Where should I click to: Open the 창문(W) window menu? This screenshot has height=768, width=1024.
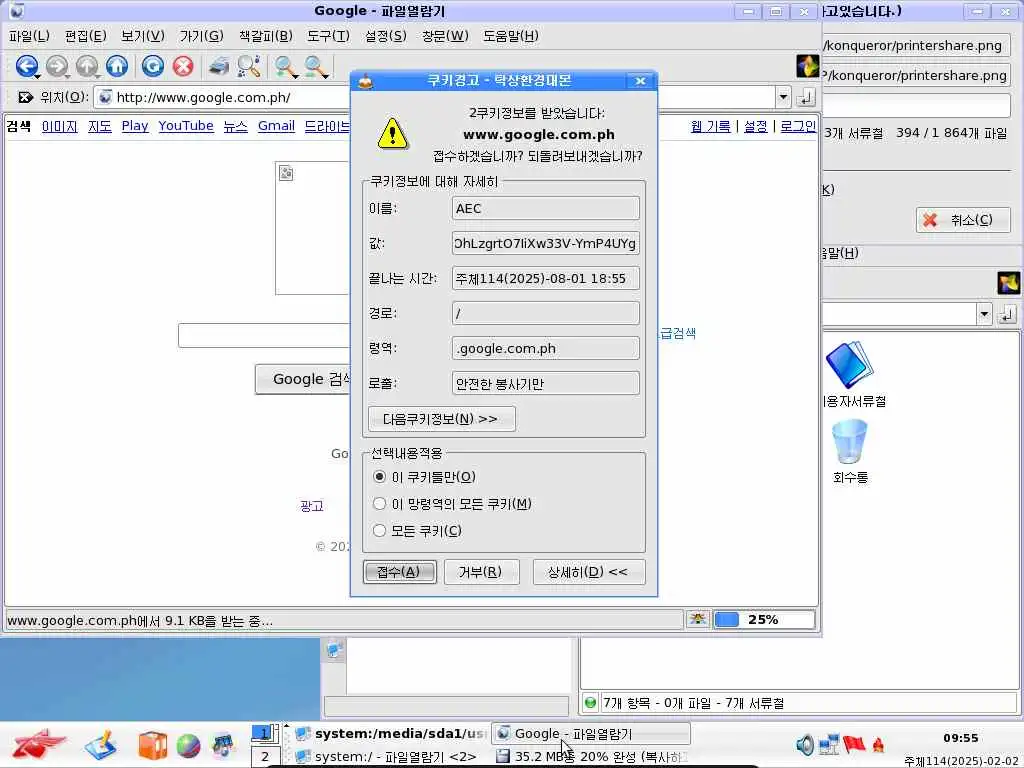coord(445,36)
